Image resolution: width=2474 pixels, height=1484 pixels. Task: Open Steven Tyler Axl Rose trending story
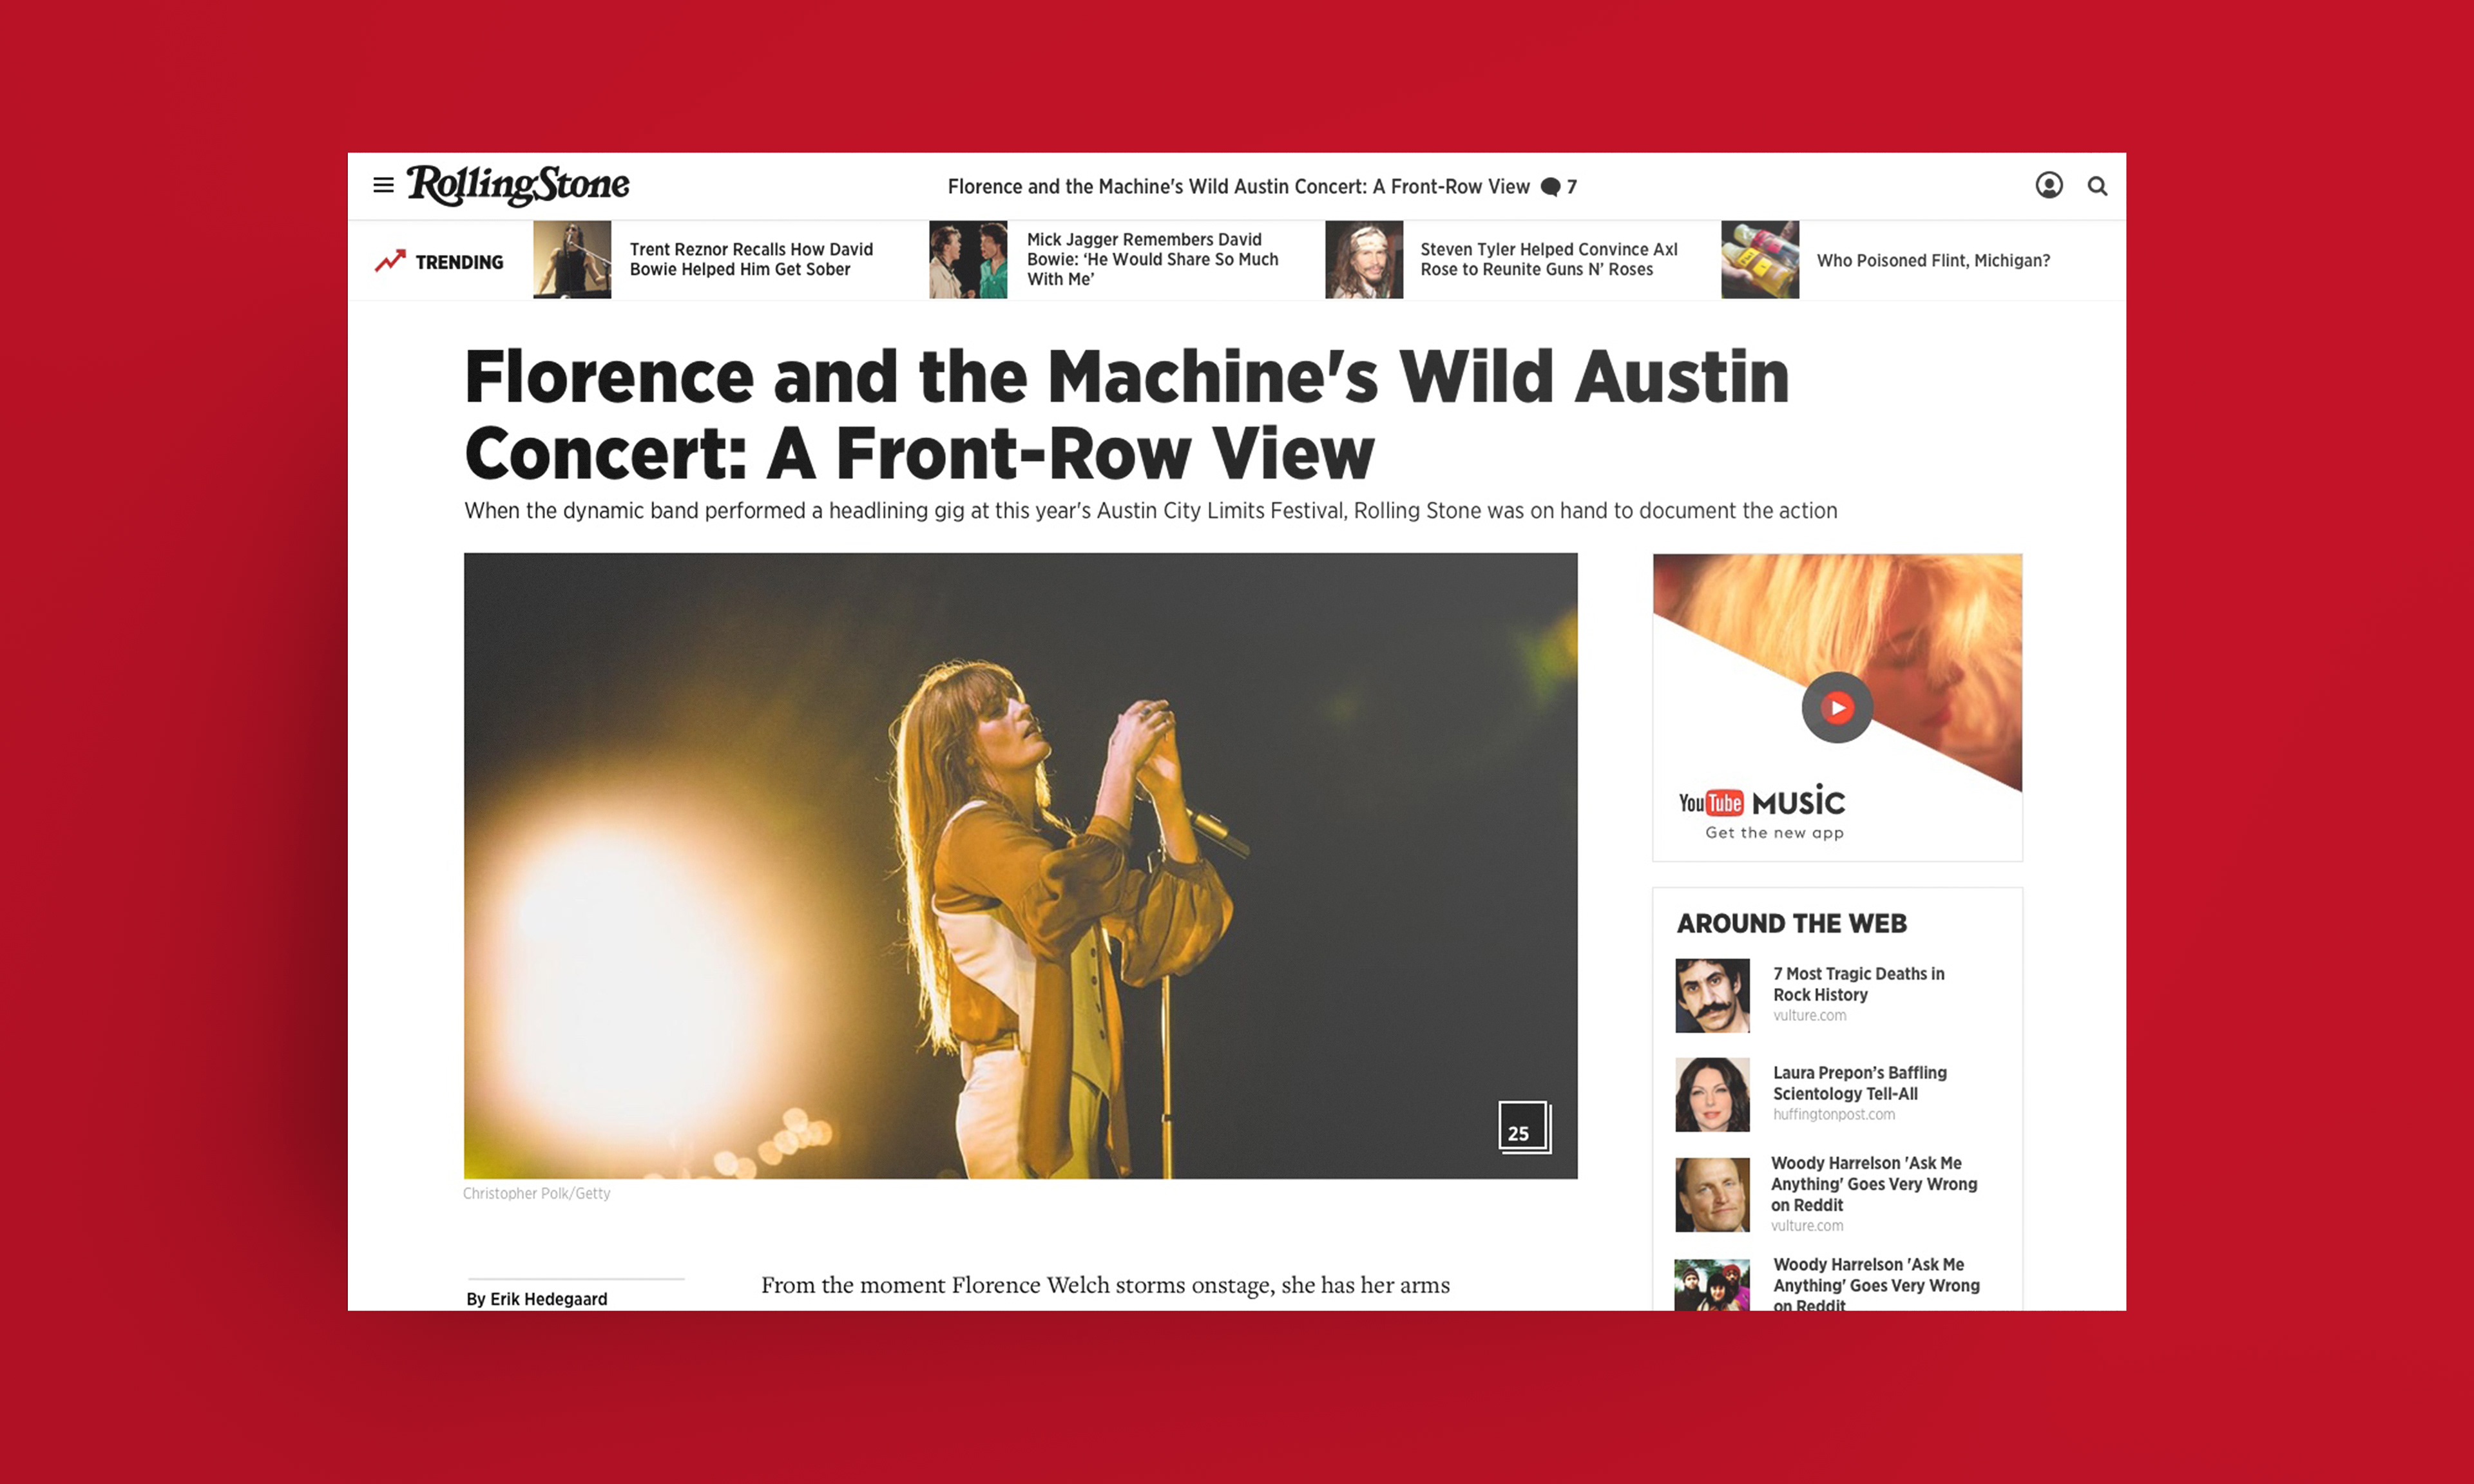[x=1548, y=259]
